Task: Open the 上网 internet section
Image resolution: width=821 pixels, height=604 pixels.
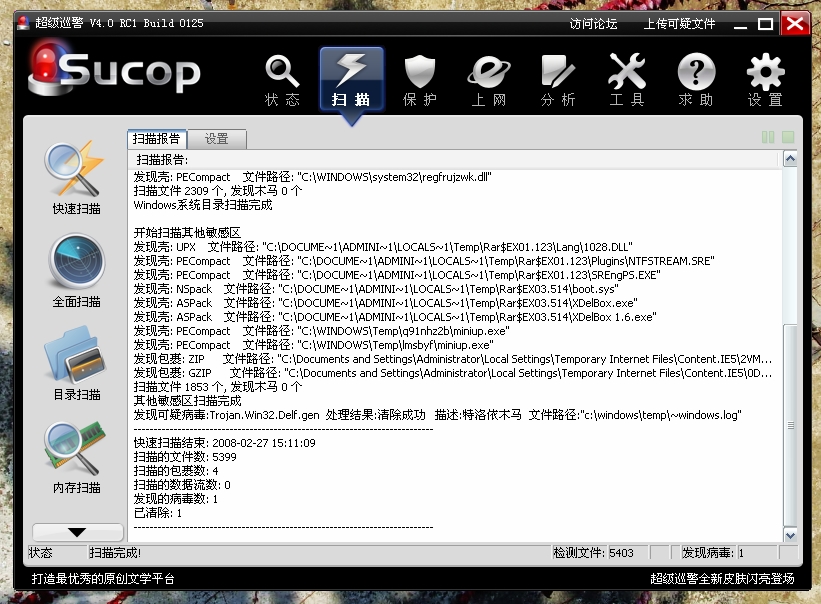Action: [x=489, y=80]
